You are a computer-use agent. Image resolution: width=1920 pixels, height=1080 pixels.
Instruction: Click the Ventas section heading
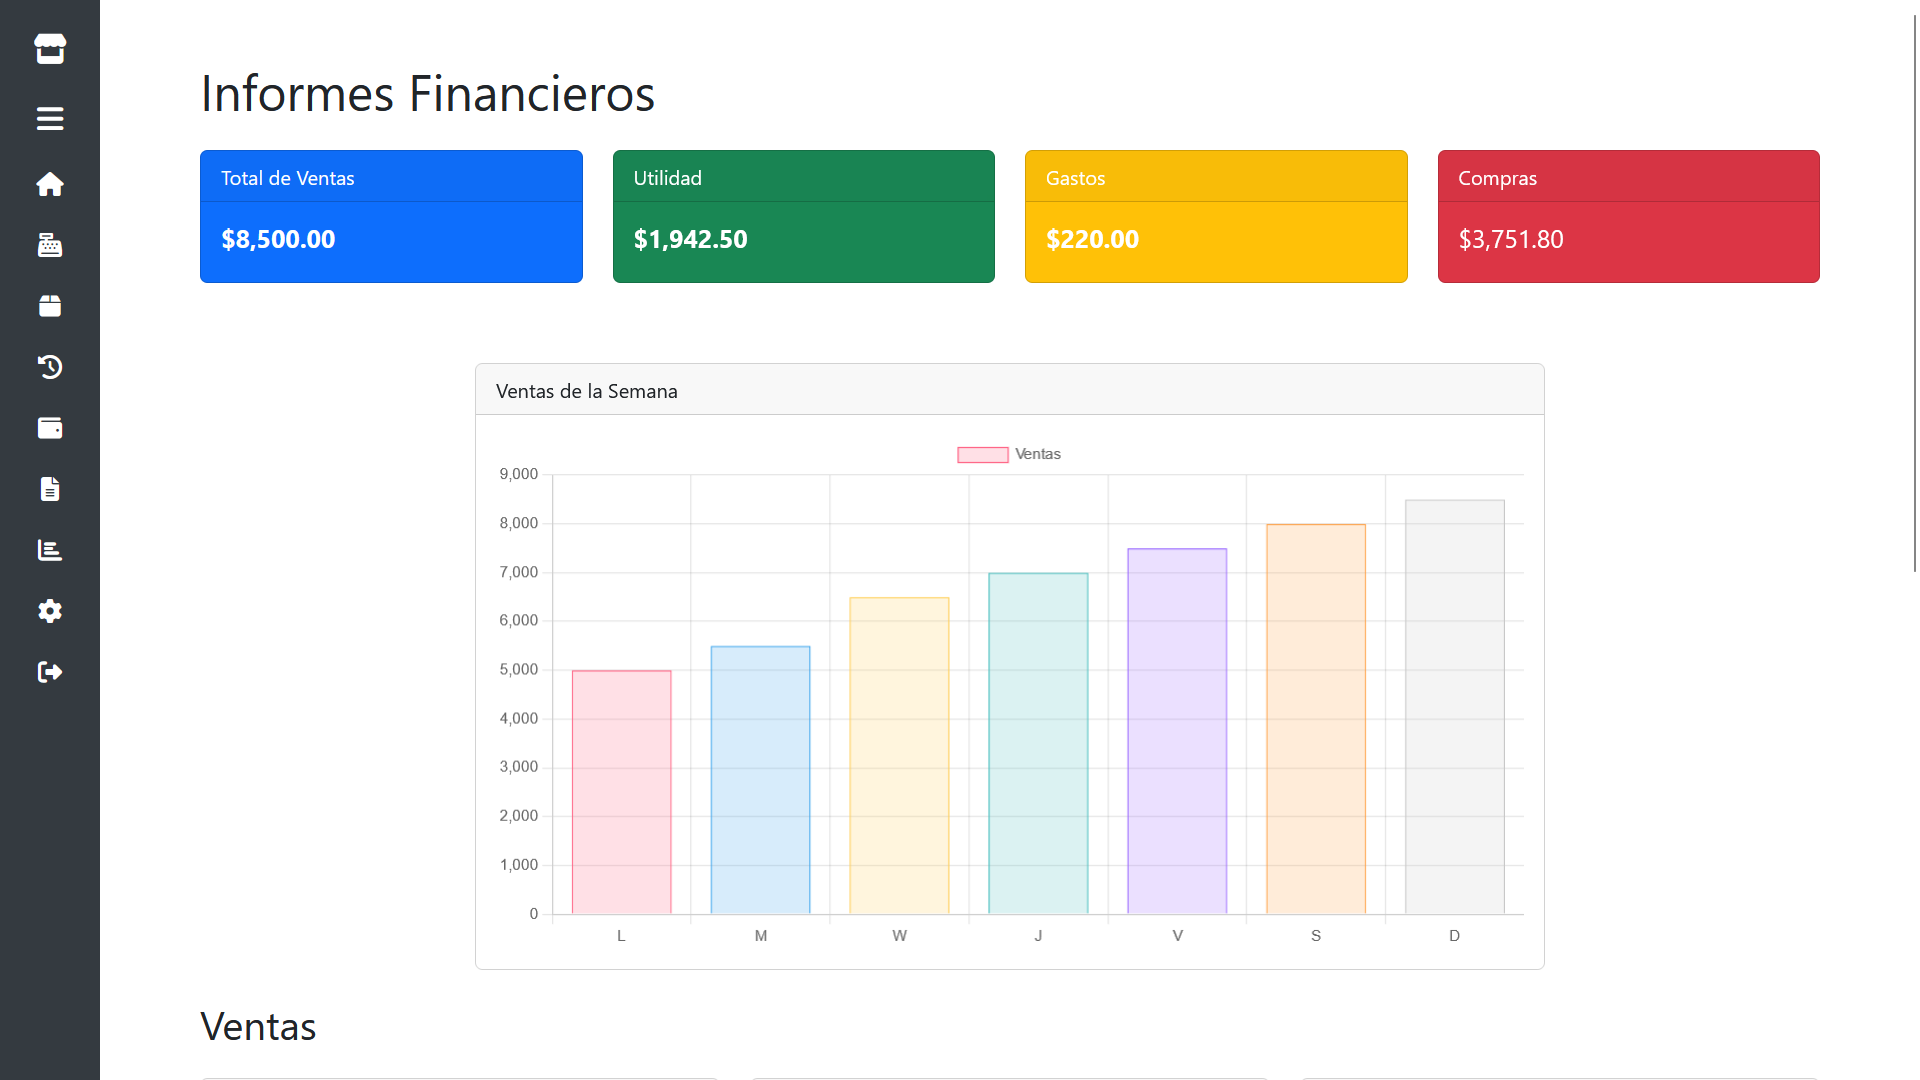(x=258, y=1027)
